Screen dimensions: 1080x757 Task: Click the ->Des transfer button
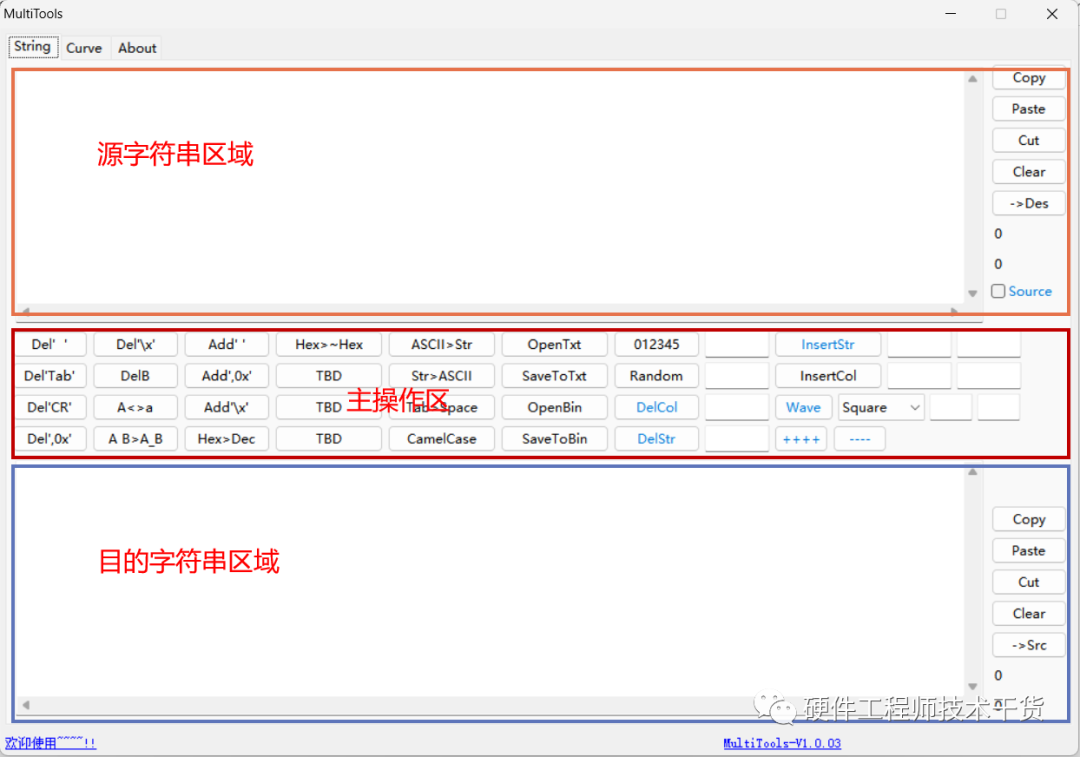tap(1028, 203)
